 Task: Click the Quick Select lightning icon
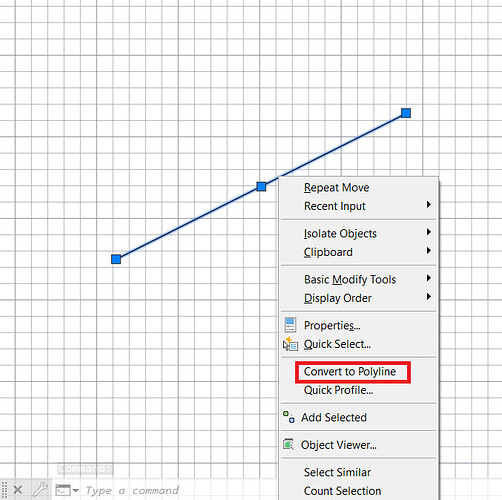pyautogui.click(x=290, y=344)
